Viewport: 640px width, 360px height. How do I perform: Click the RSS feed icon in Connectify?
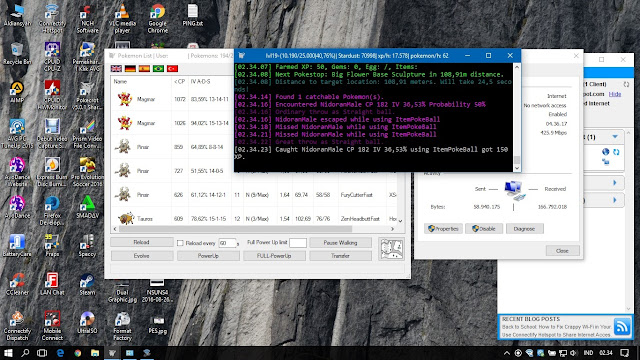[x=622, y=327]
